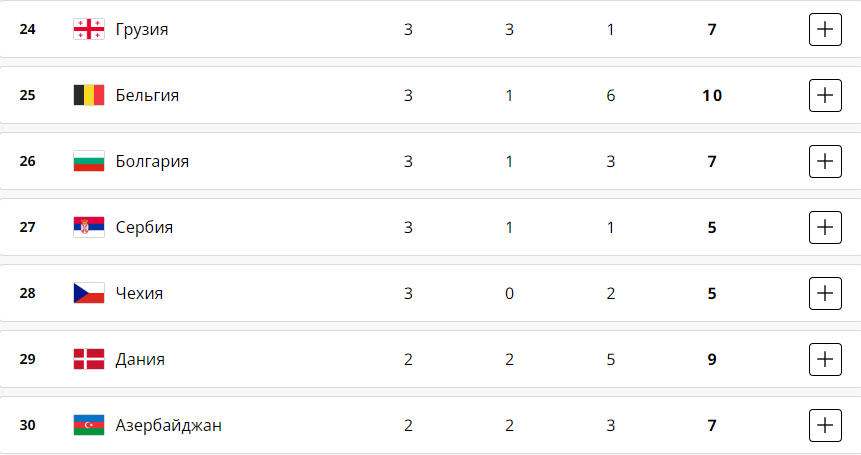Screen dimensions: 861x455
Task: Click the Georgia flag icon
Action: pos(88,30)
